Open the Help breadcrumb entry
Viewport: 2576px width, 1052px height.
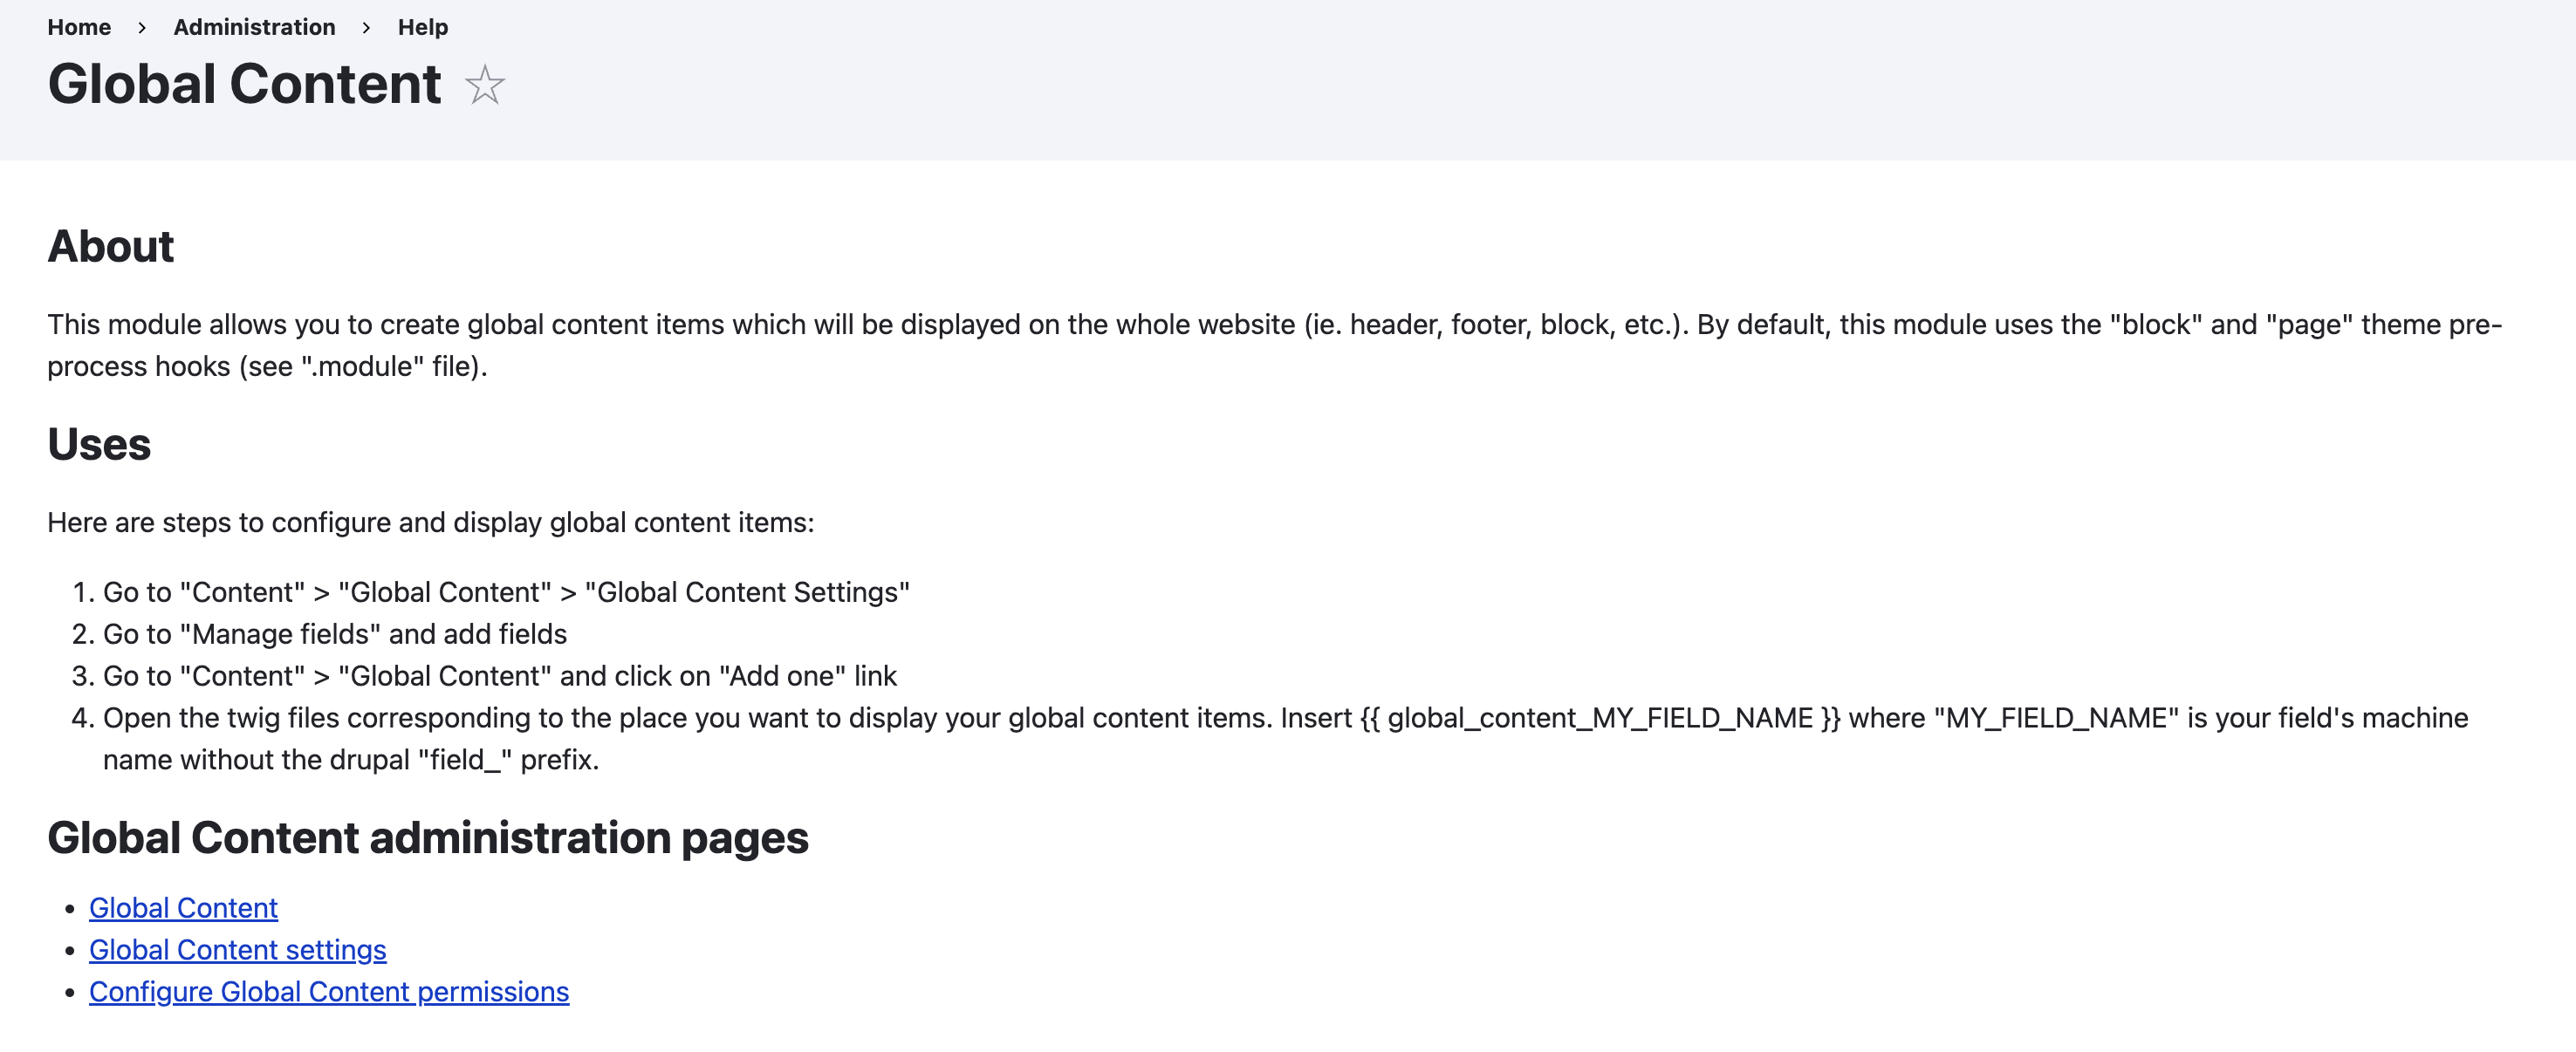[x=423, y=27]
